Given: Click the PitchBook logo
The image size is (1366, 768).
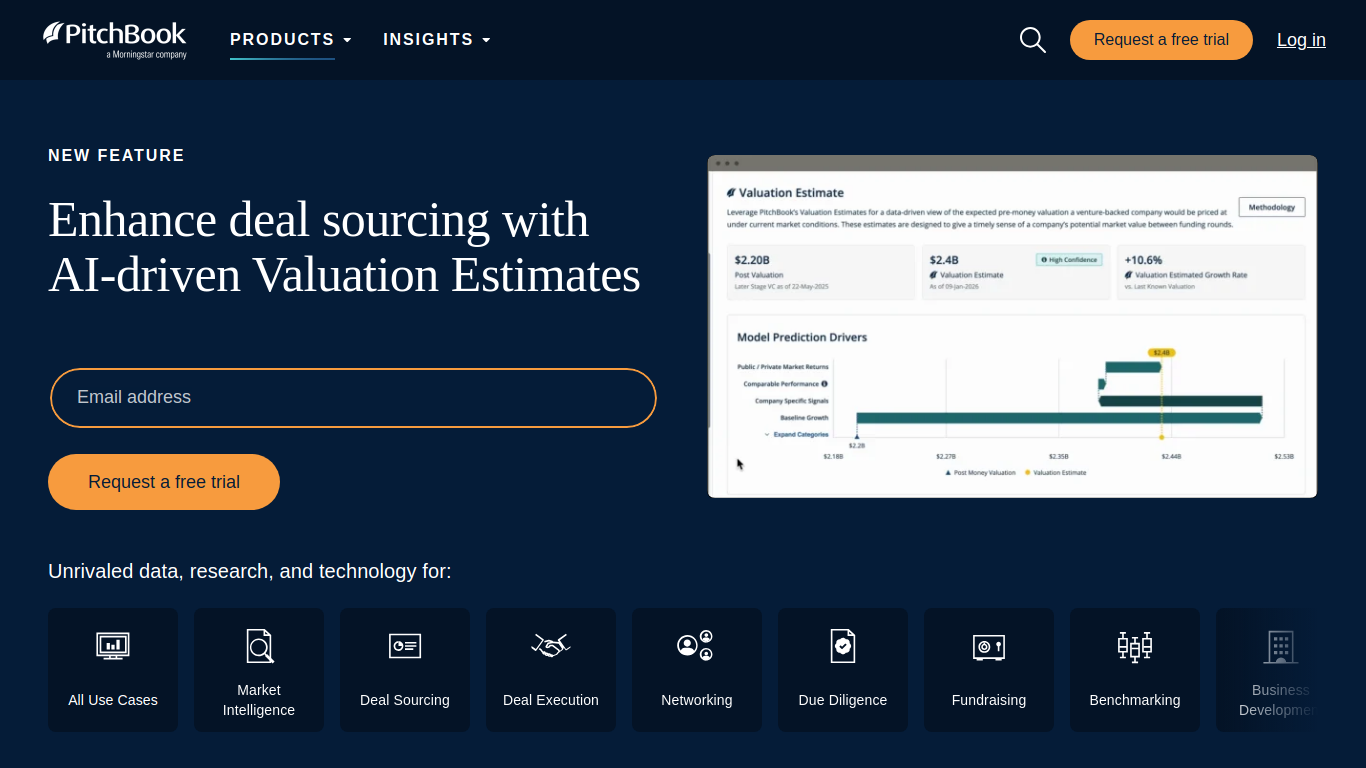Looking at the screenshot, I should pos(114,39).
